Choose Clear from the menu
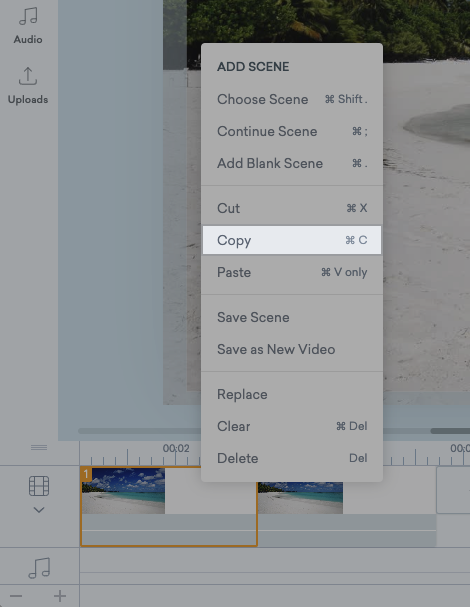This screenshot has height=607, width=470. point(292,426)
